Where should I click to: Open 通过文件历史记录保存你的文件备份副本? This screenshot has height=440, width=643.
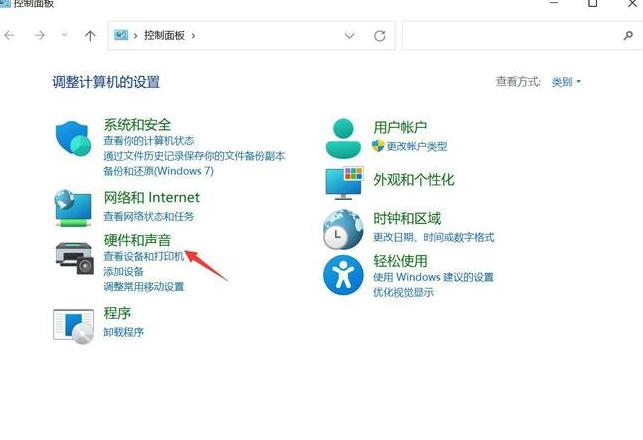[x=194, y=156]
